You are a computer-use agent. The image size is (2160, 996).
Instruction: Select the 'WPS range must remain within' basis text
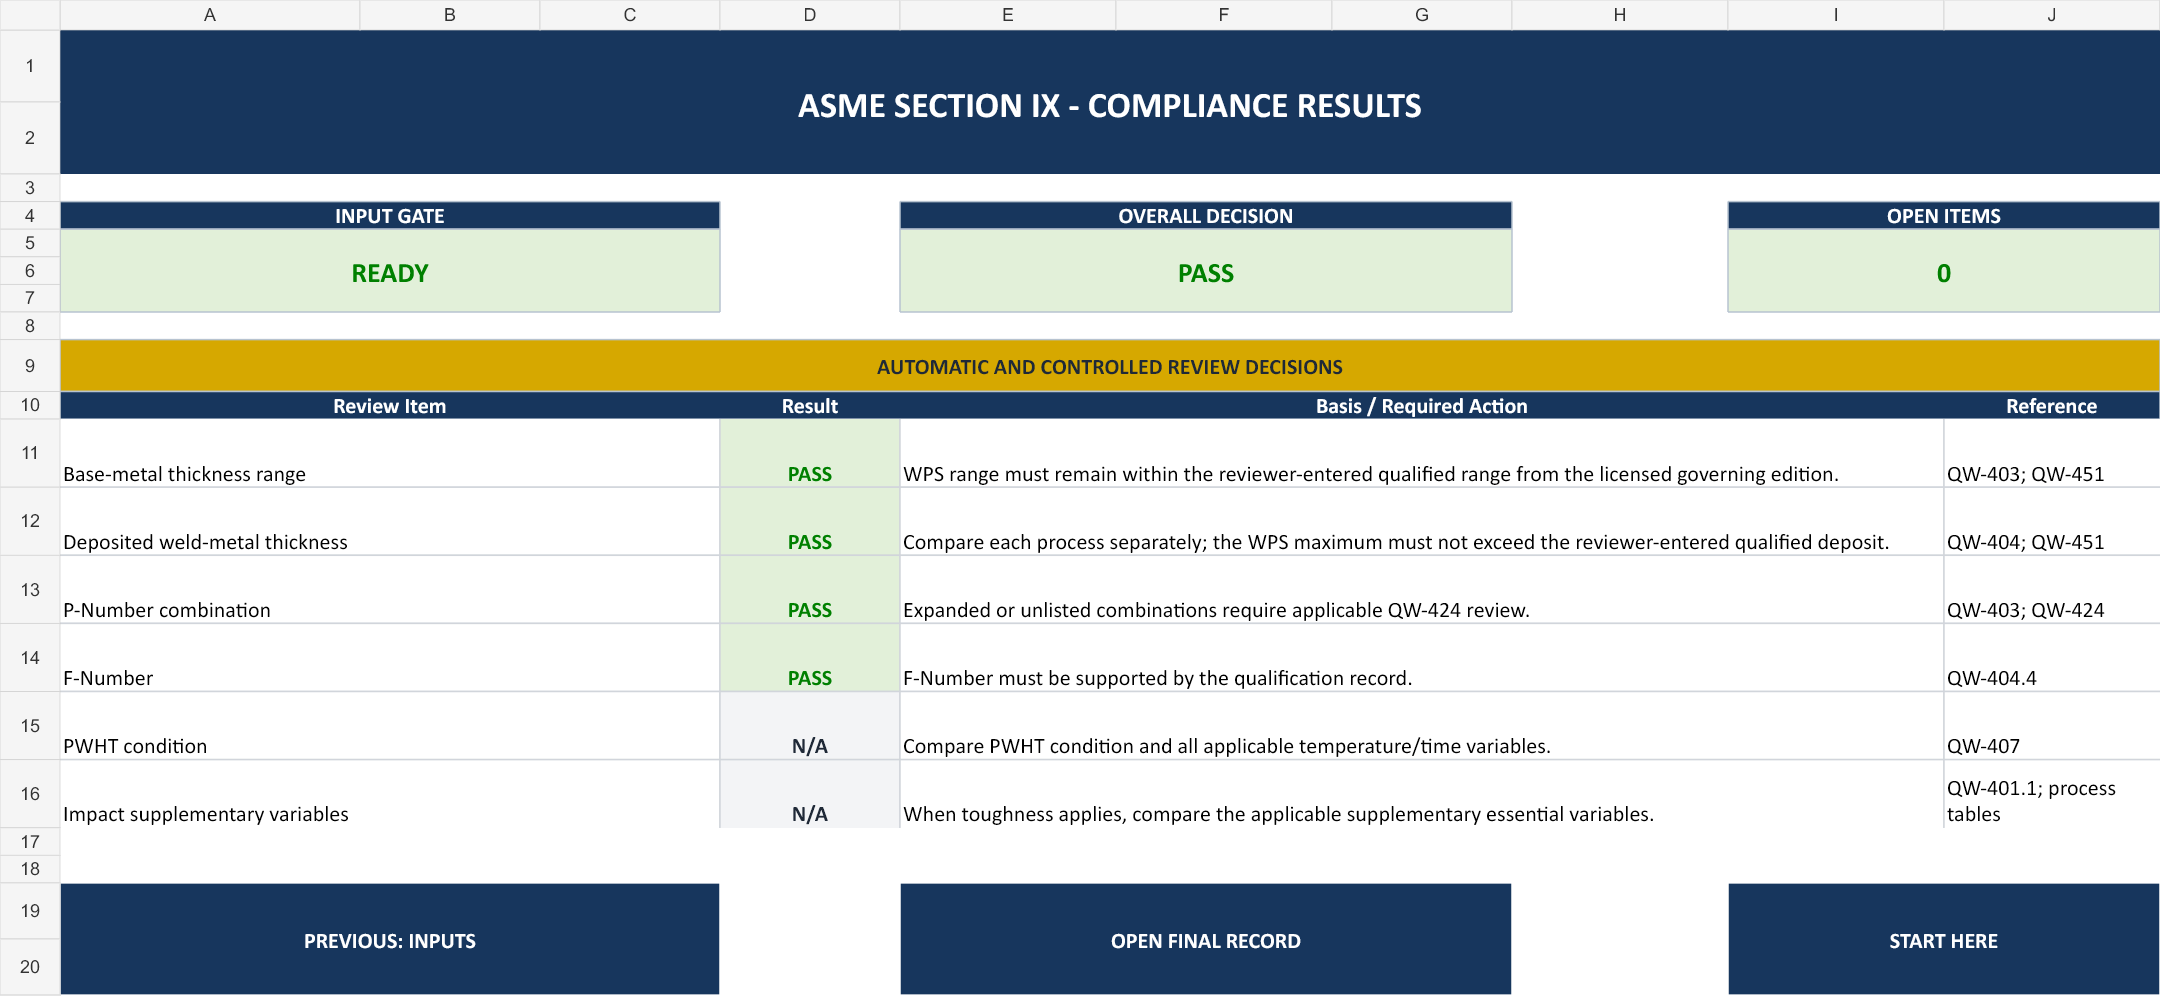tap(1370, 474)
